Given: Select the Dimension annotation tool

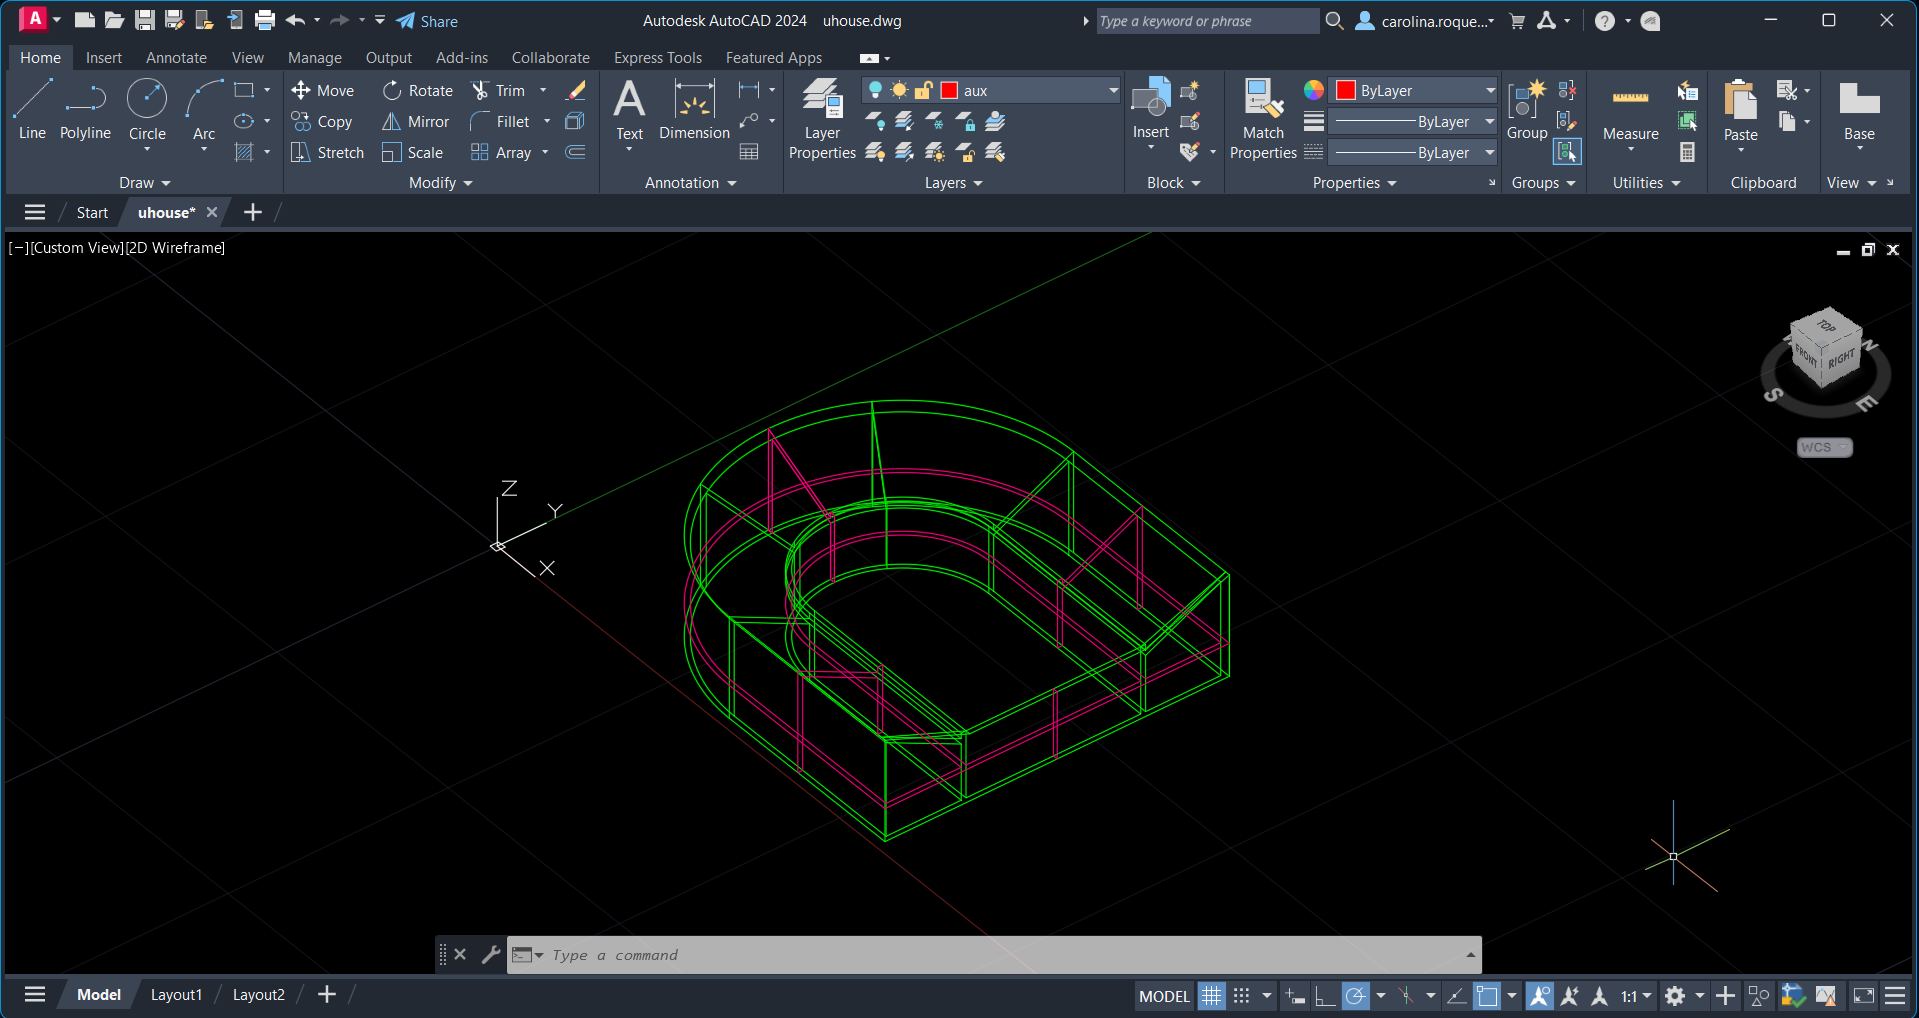Looking at the screenshot, I should point(694,108).
